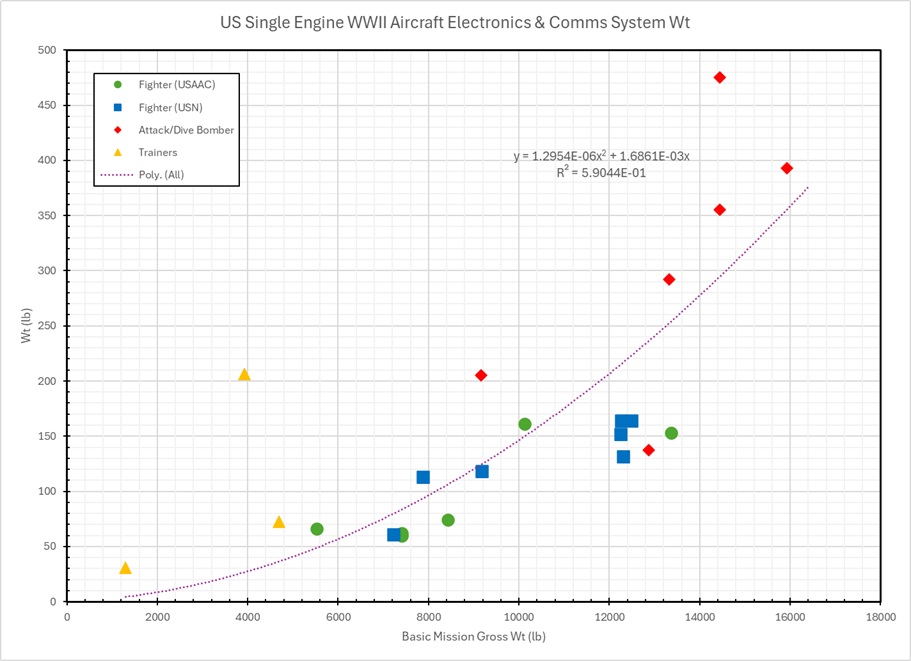Click the red diamond marker in the legend

pos(118,130)
